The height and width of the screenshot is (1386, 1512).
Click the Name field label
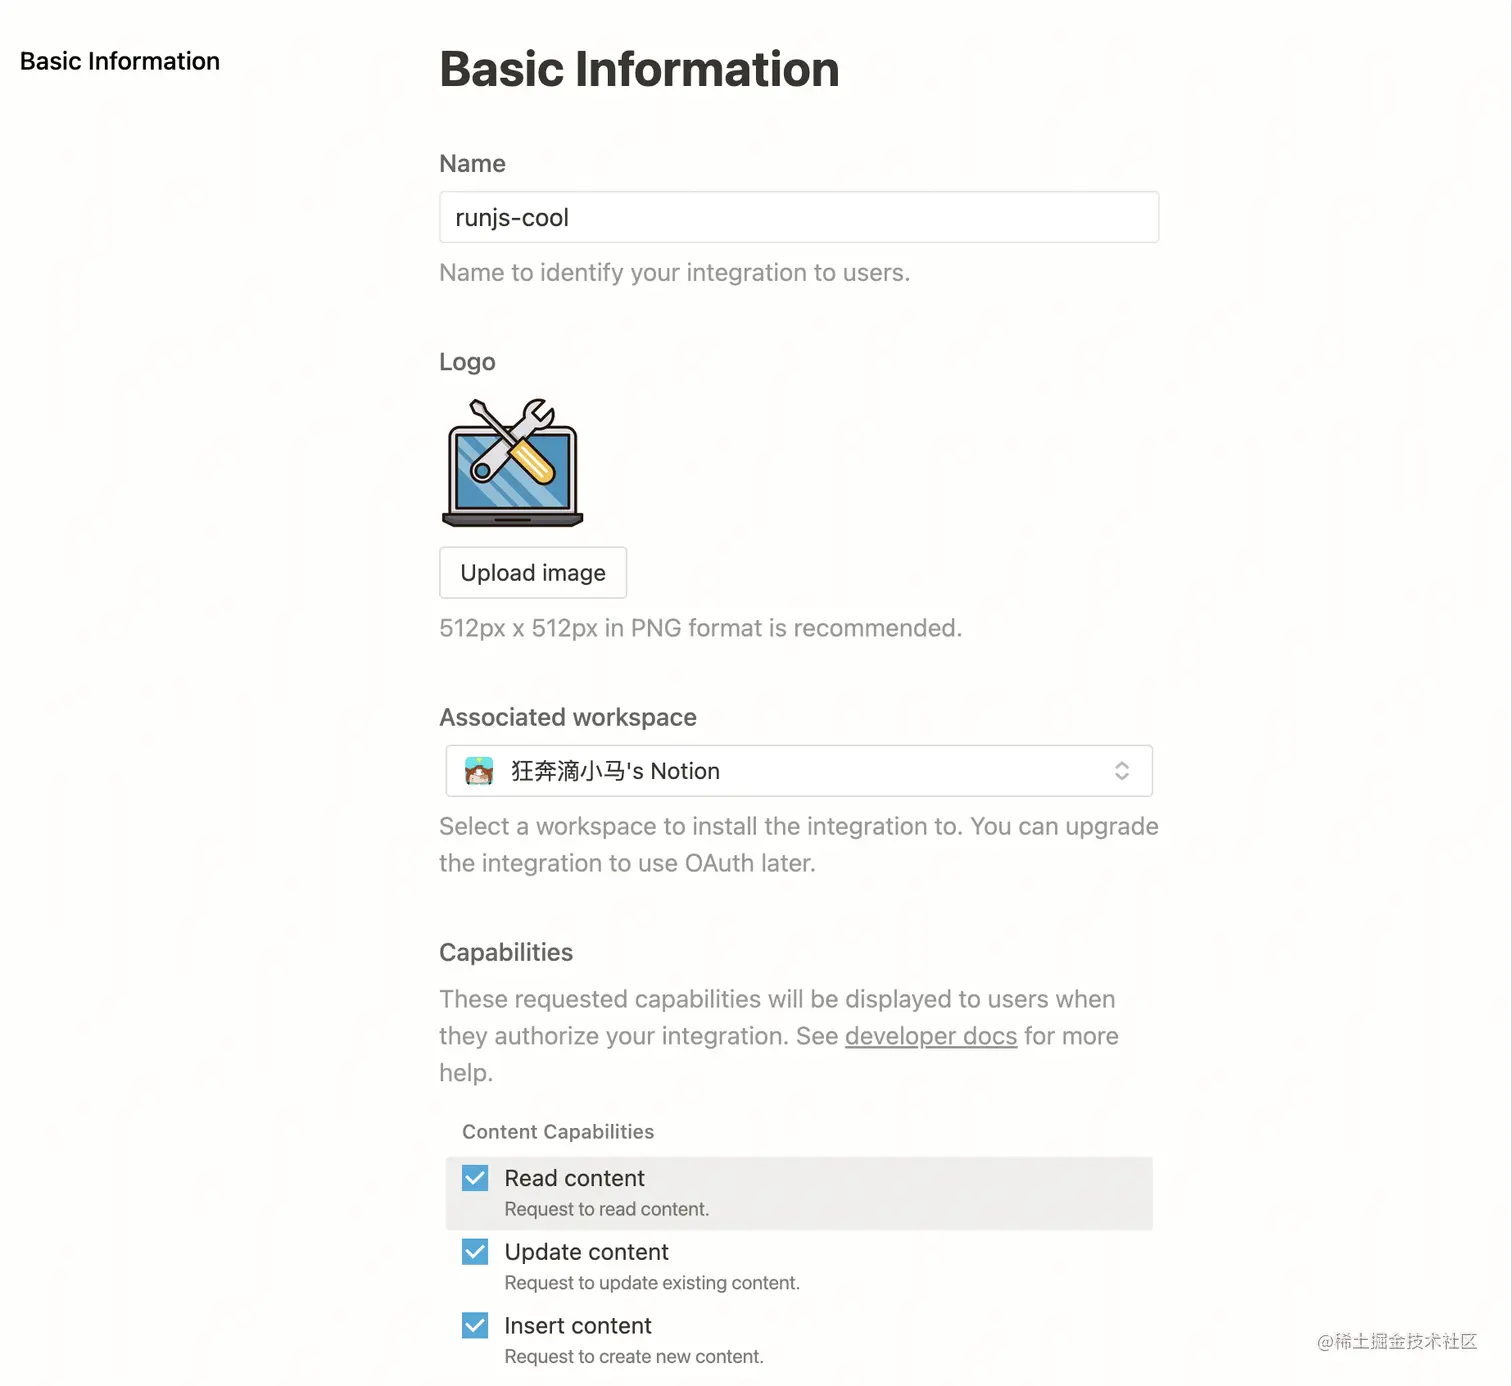(472, 164)
